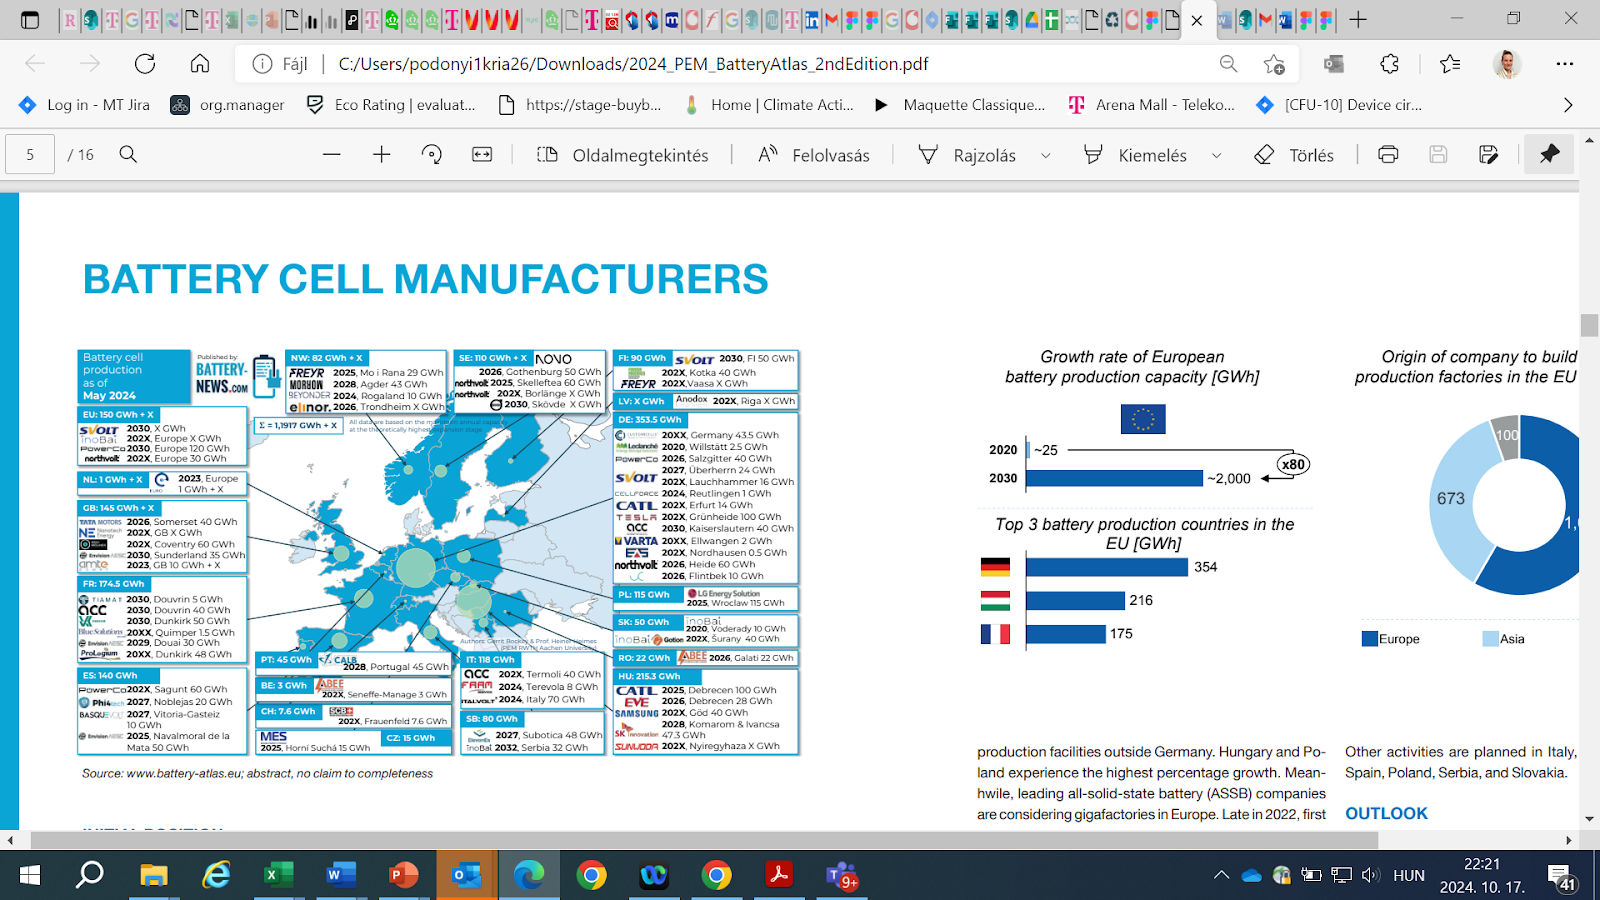1600x900 pixels.
Task: Open File Explorer from taskbar
Action: [x=153, y=876]
